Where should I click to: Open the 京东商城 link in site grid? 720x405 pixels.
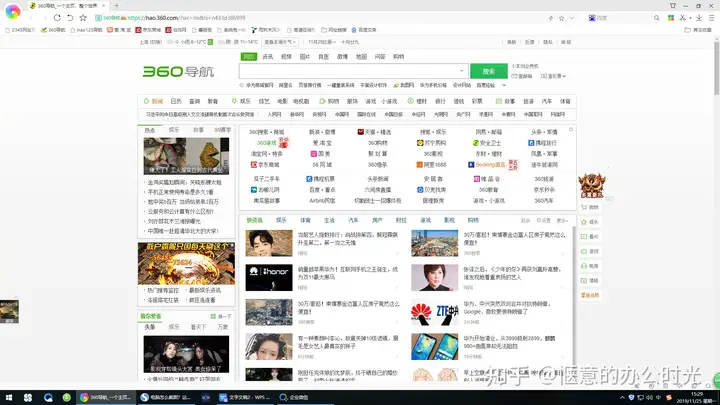(265, 164)
